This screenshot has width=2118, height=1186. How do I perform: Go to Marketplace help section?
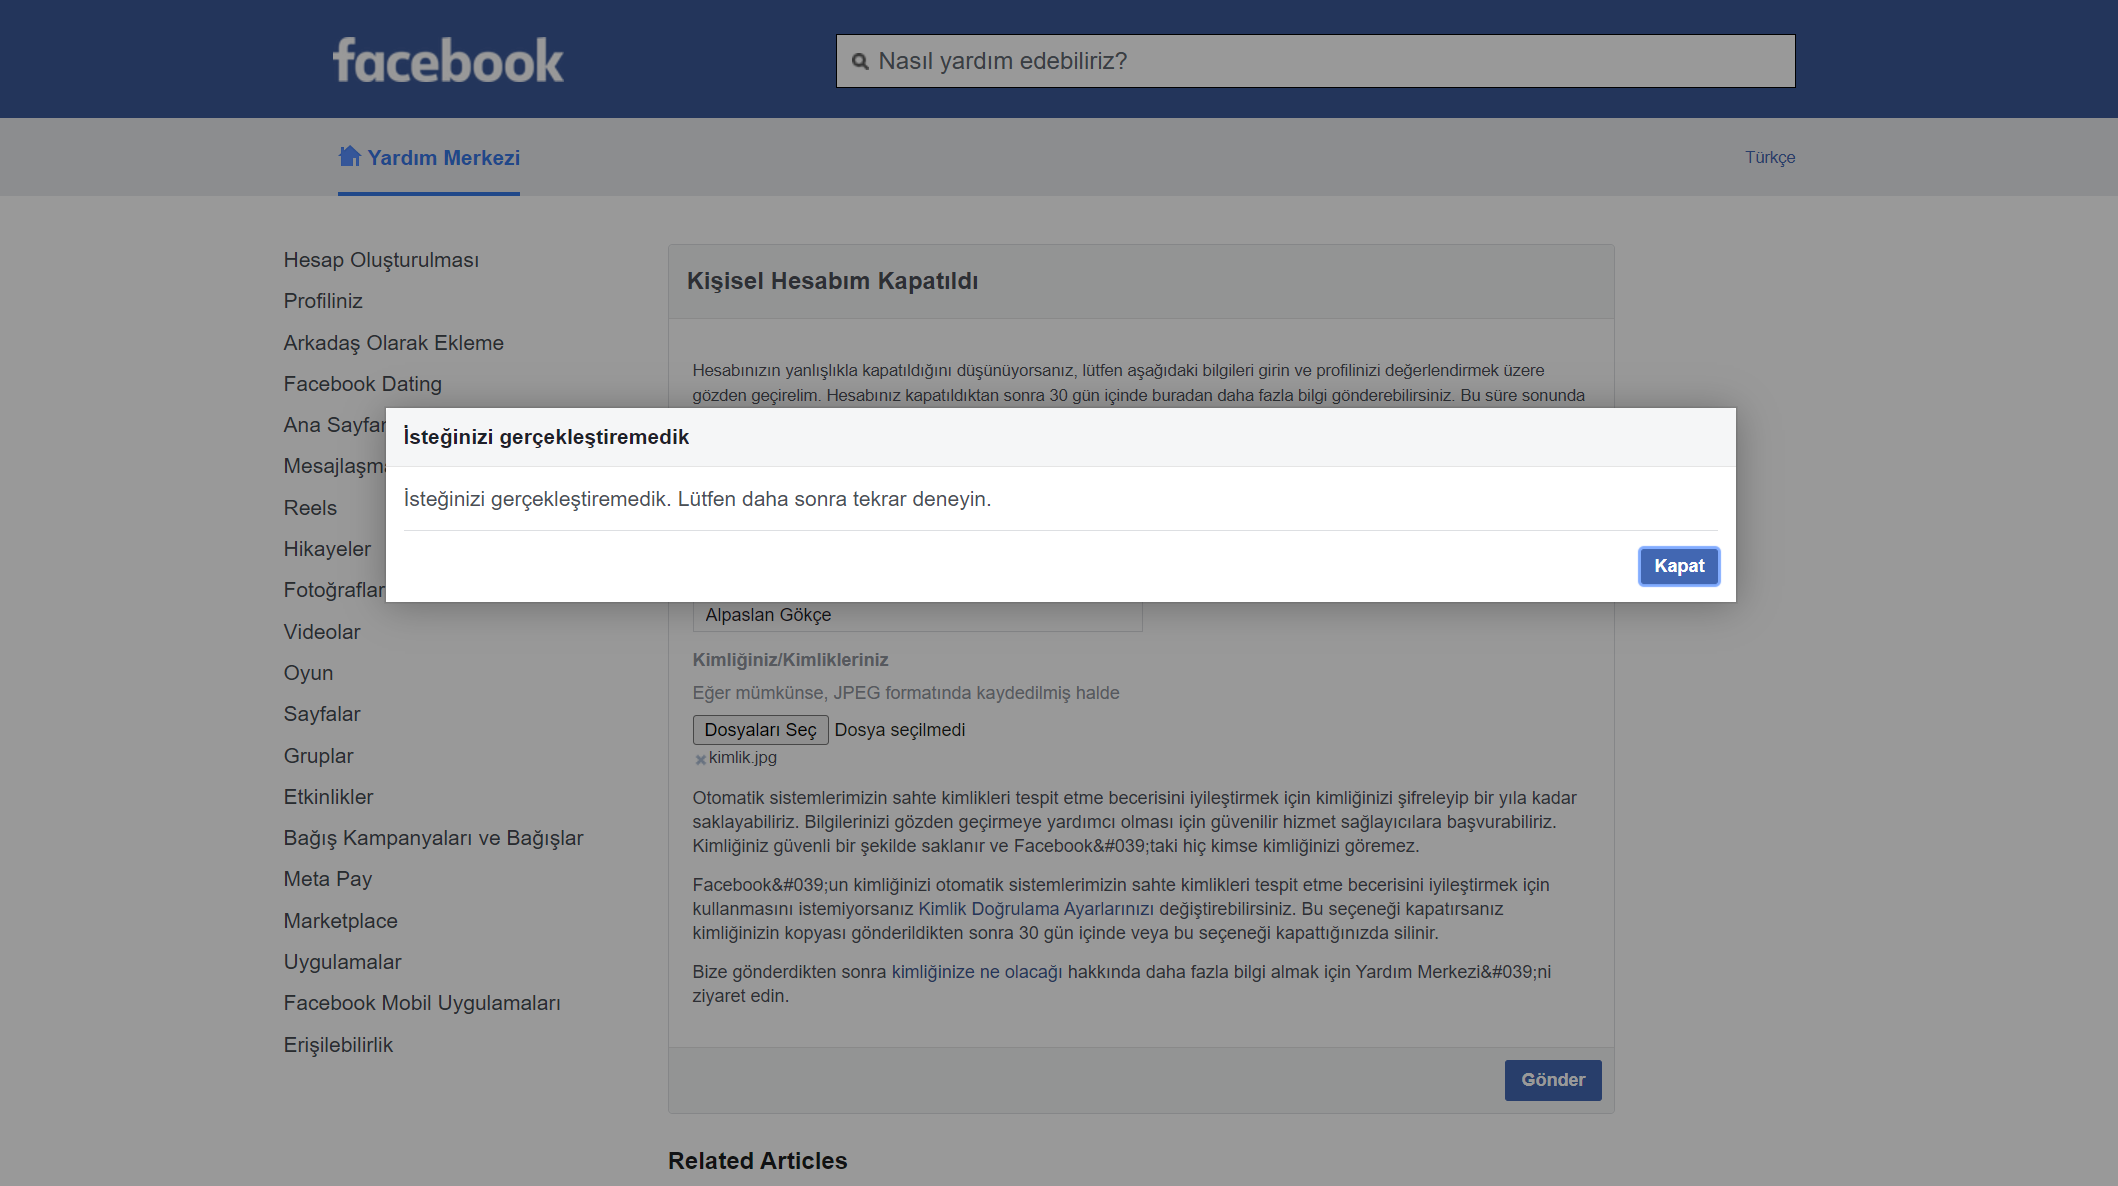tap(340, 921)
